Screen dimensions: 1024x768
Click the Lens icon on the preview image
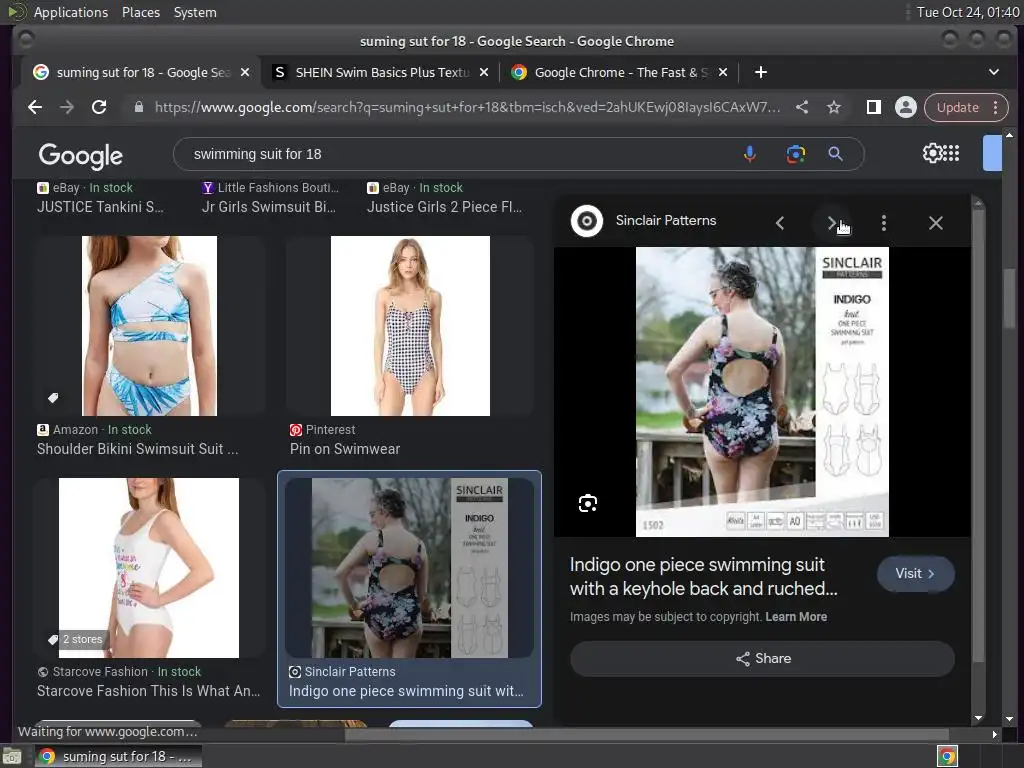pyautogui.click(x=588, y=504)
